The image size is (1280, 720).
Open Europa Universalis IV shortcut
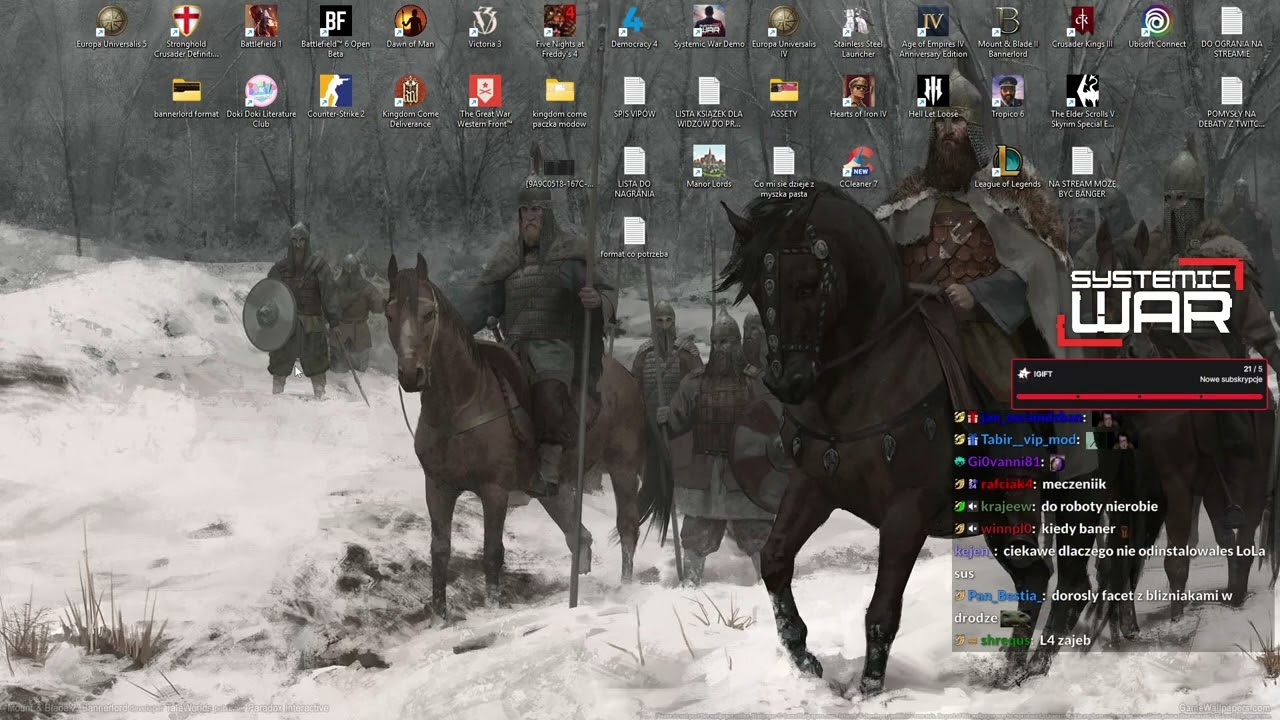(x=784, y=32)
